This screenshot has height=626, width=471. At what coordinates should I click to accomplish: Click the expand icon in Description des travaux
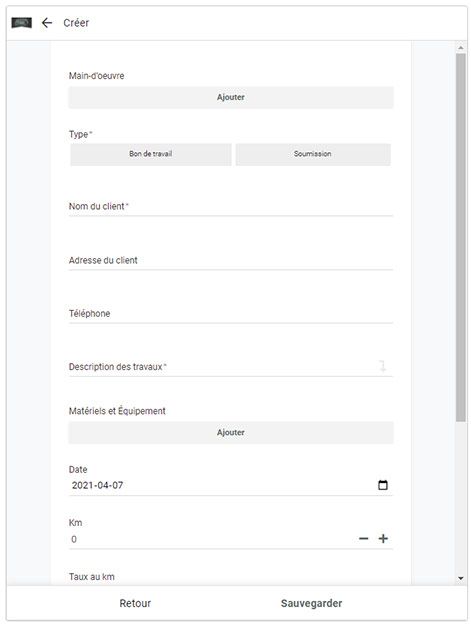(382, 366)
